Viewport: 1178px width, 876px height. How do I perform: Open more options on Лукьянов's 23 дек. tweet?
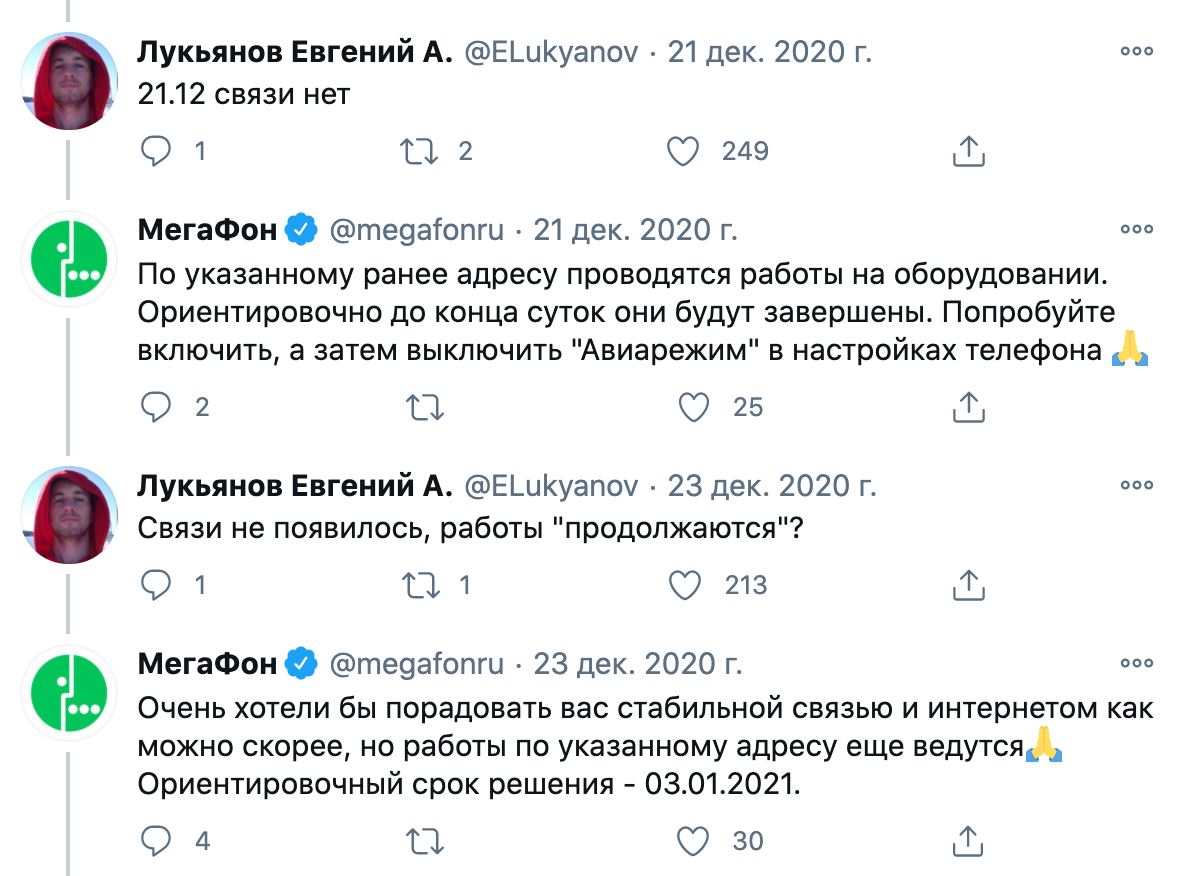[x=1137, y=486]
